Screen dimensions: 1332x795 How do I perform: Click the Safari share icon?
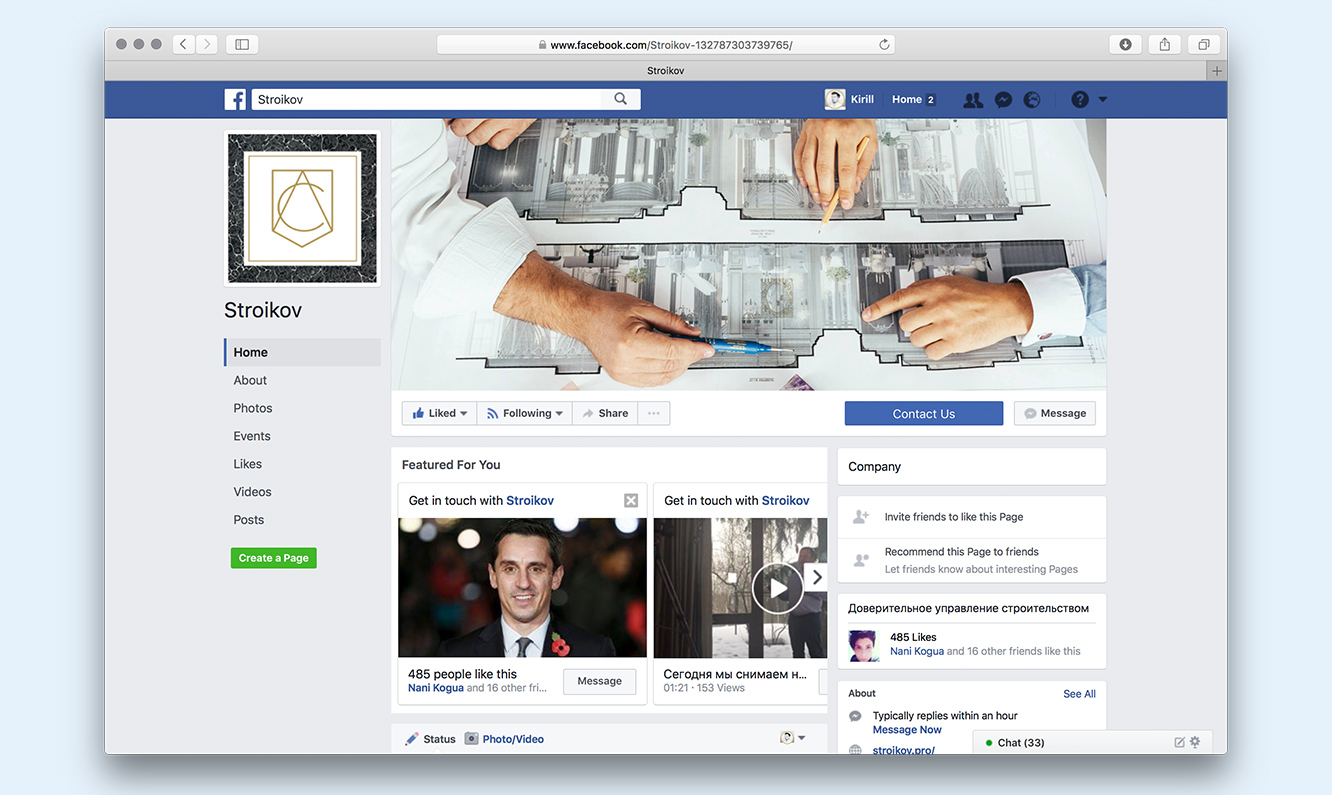(x=1165, y=44)
